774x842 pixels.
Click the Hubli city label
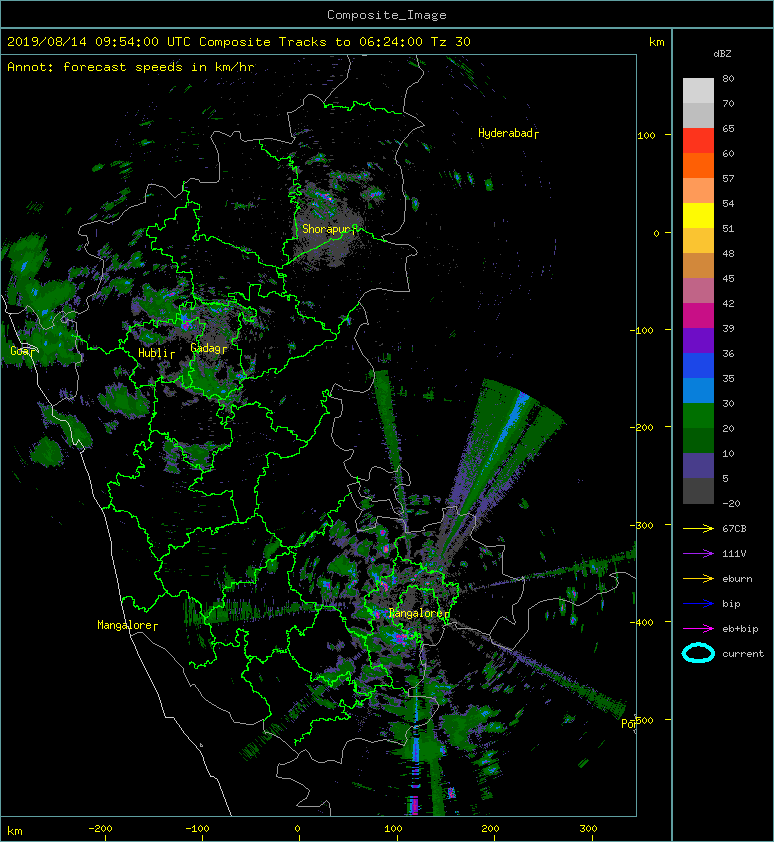[x=156, y=353]
